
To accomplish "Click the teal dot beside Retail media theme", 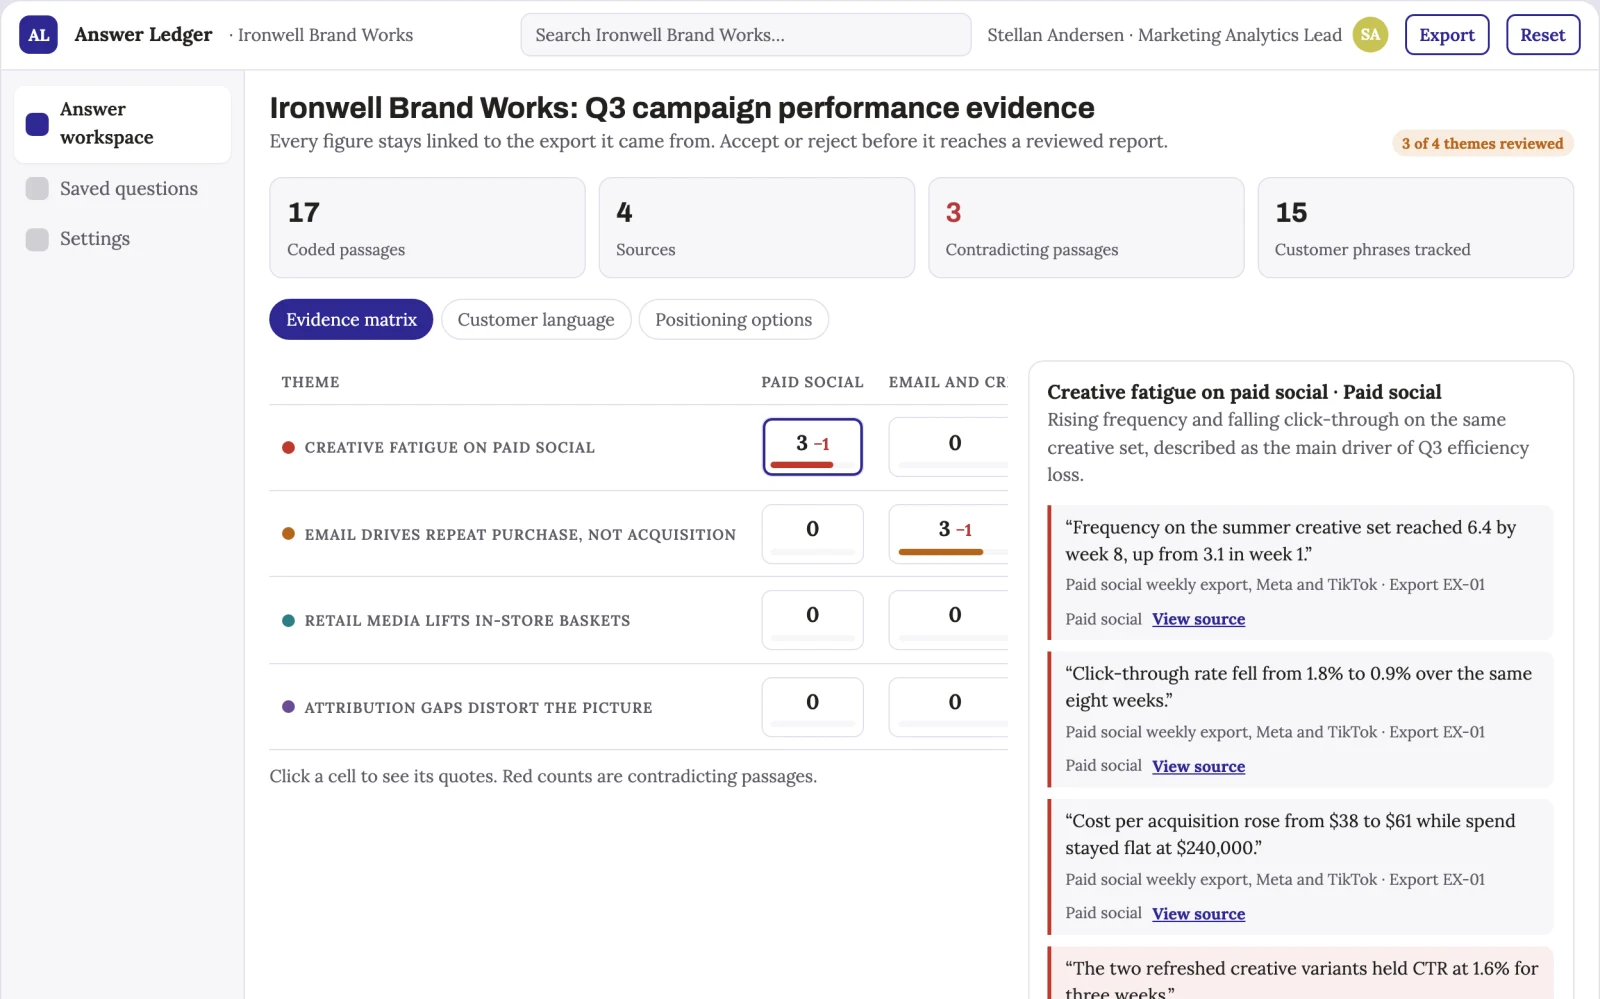I will point(288,621).
